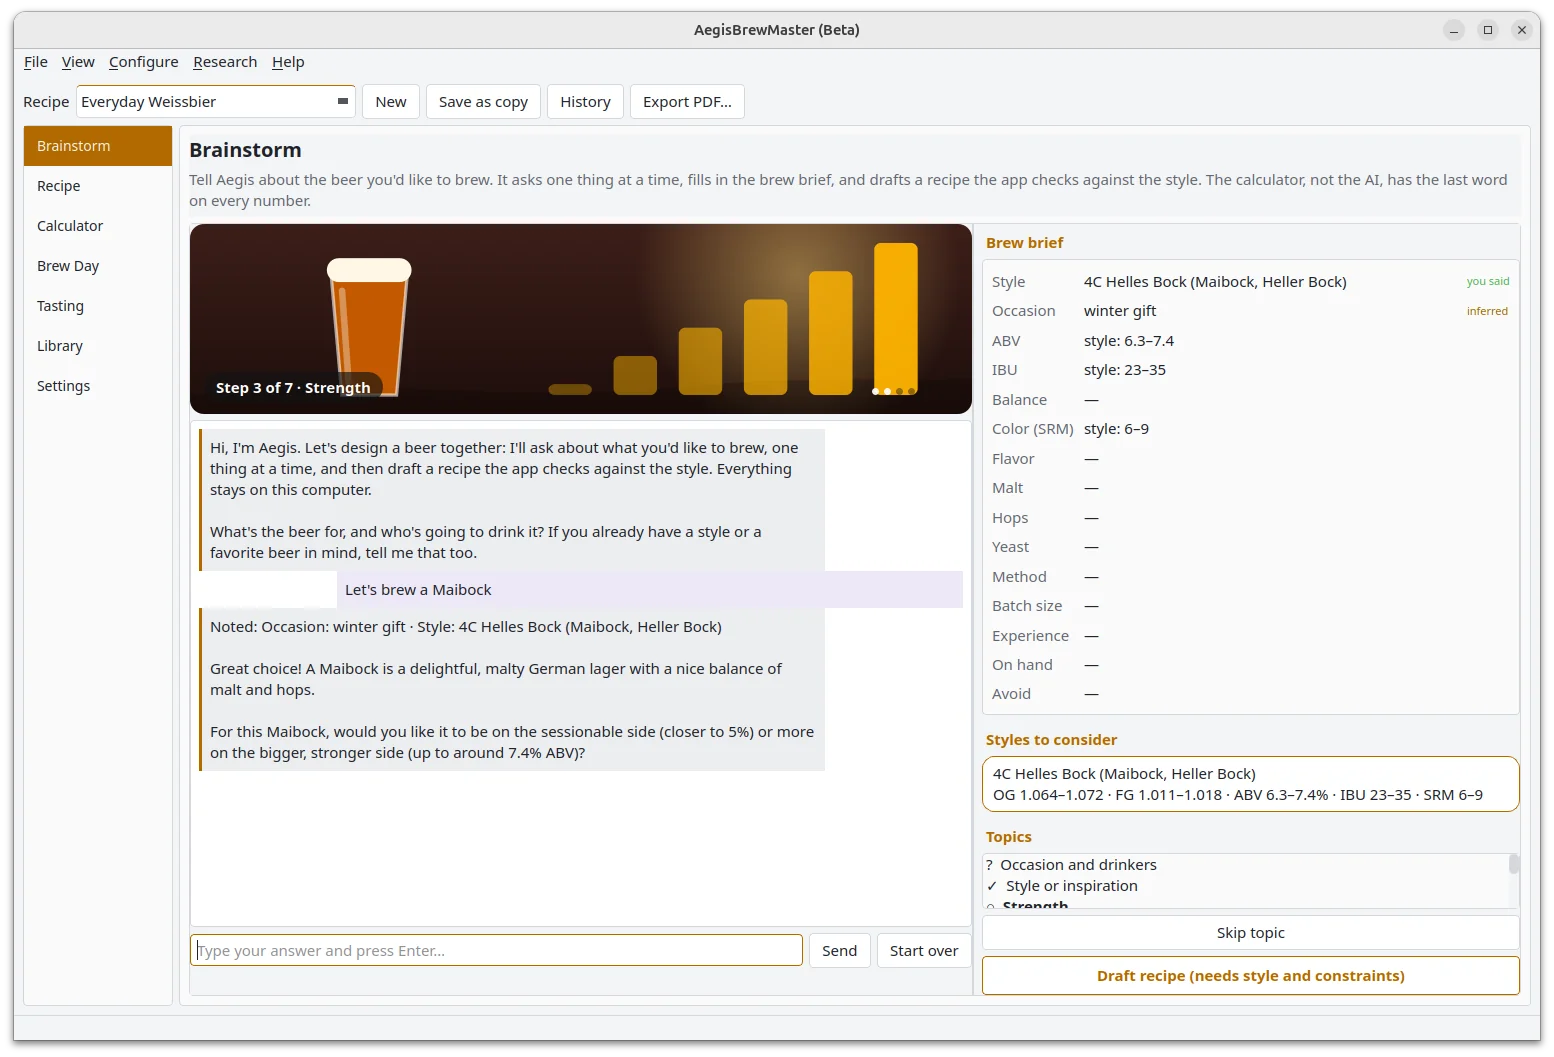Select the 4C Helles Bock style card
1554x1057 pixels.
(x=1250, y=784)
